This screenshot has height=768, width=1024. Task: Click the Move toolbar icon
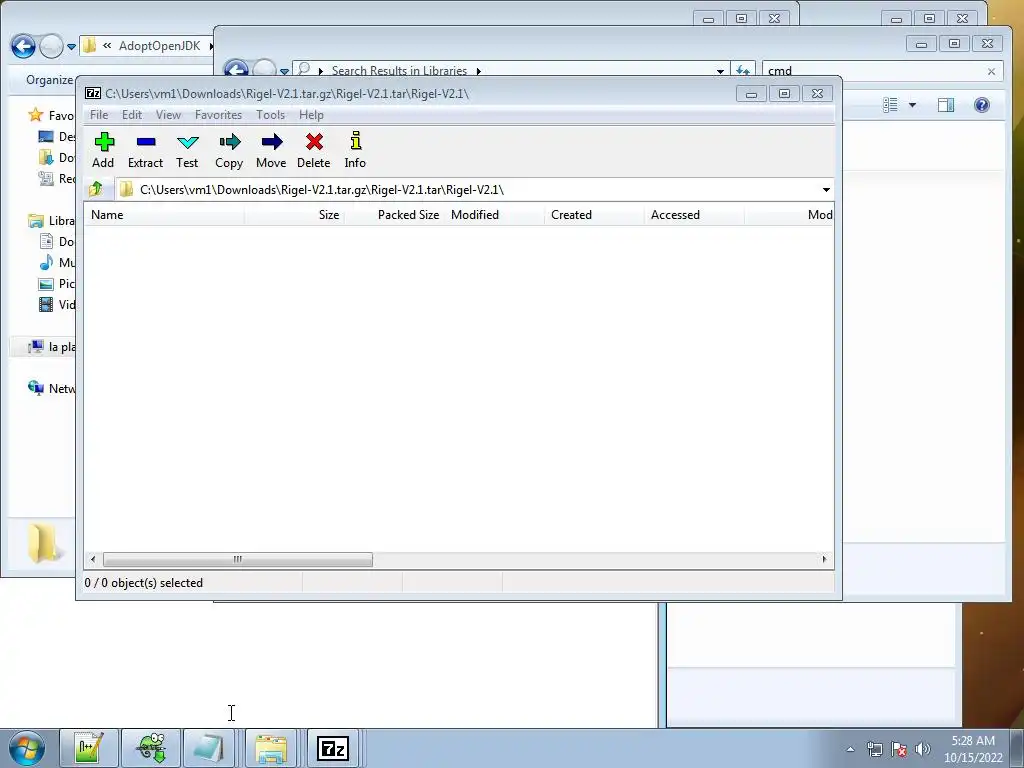271,150
